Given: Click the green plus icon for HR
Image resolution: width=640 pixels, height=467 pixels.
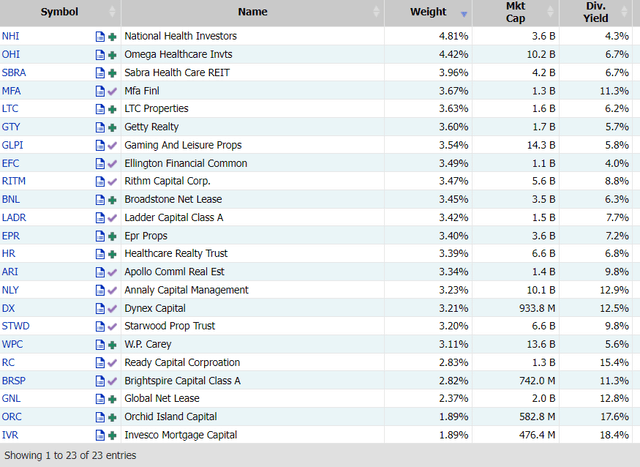Looking at the screenshot, I should tap(112, 254).
